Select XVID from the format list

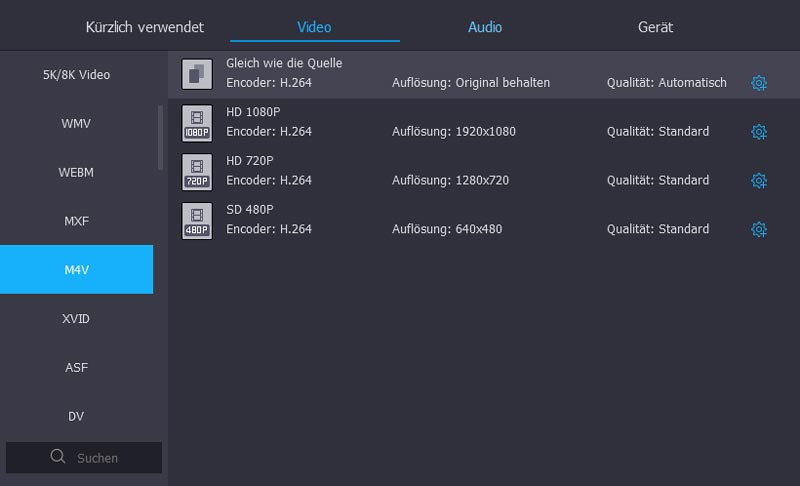coord(76,319)
